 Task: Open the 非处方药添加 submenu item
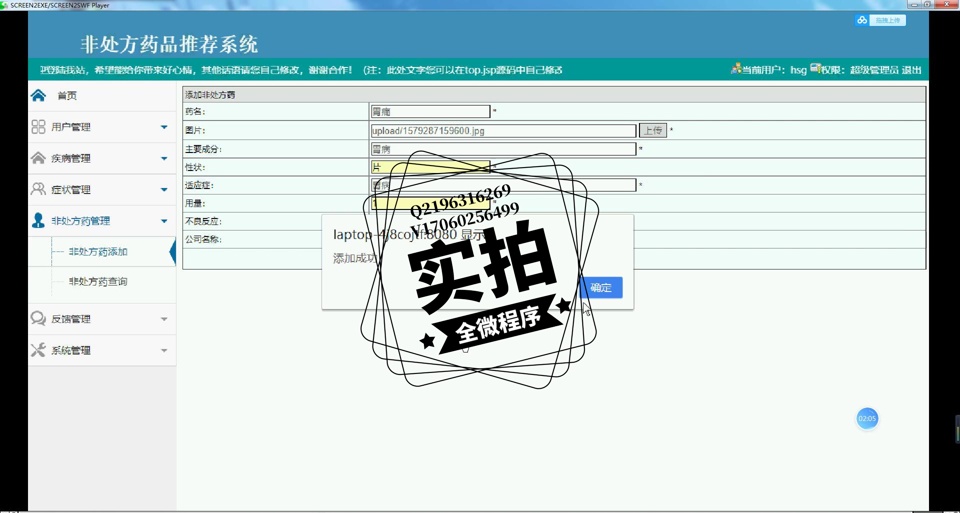(98, 252)
